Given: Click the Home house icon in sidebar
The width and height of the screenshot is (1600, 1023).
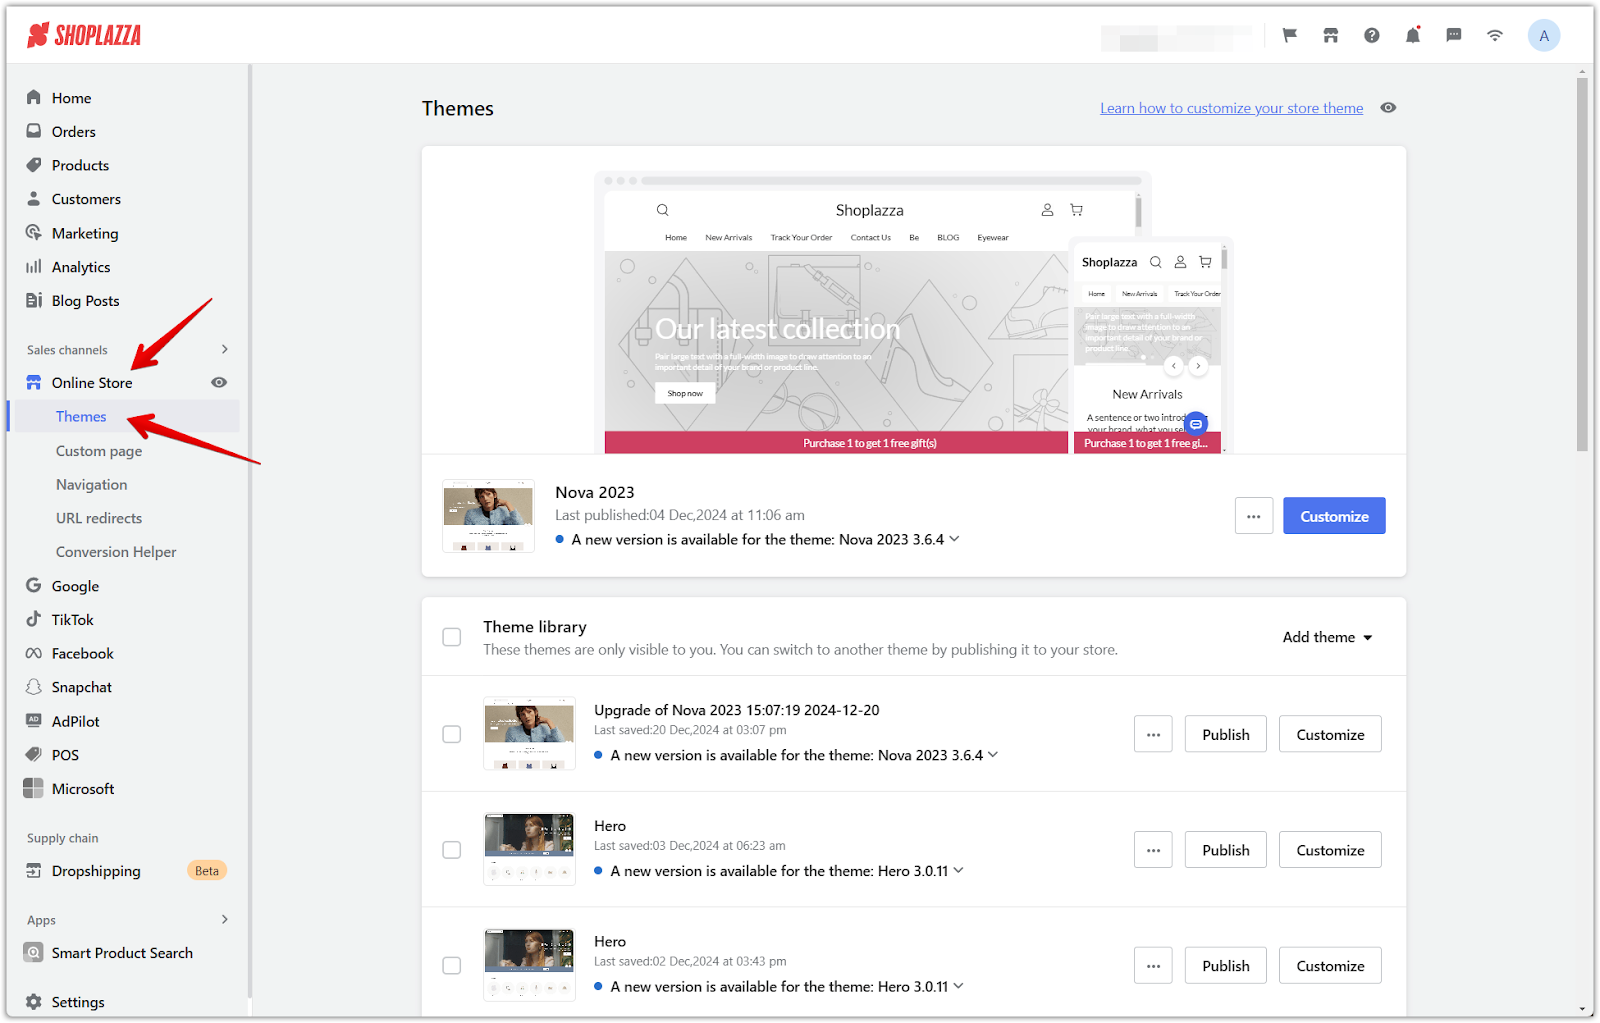Looking at the screenshot, I should (34, 97).
